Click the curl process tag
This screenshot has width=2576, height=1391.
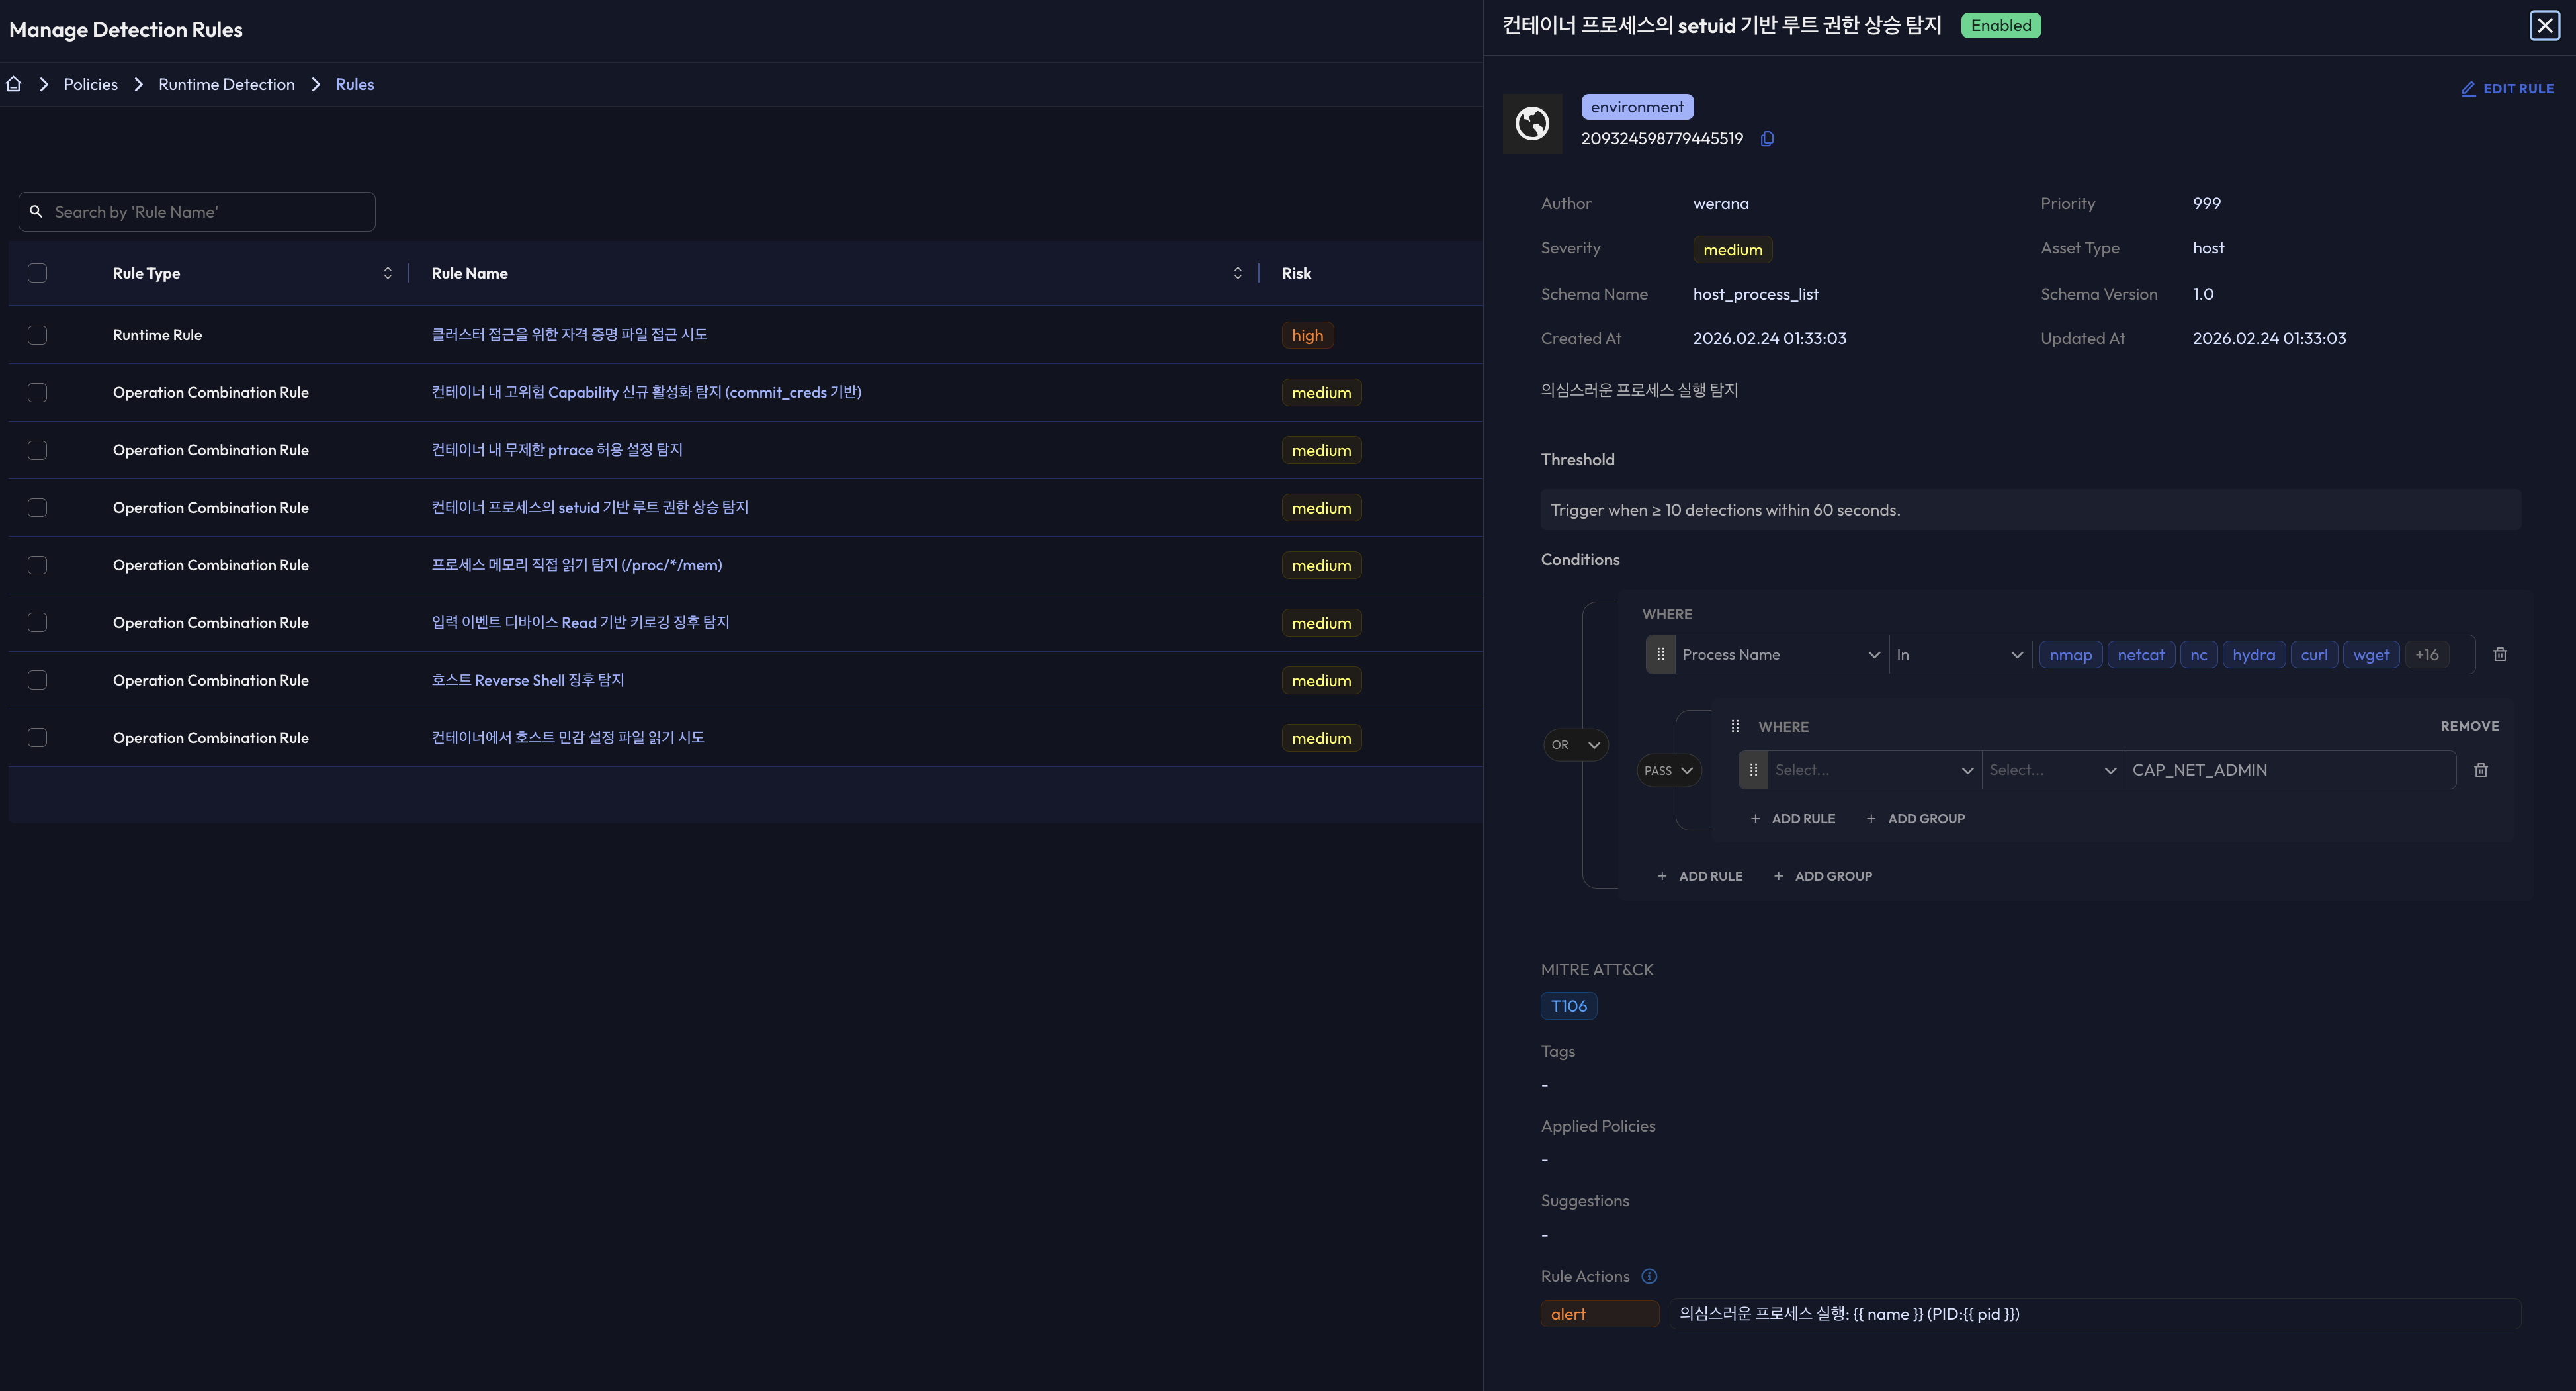point(2313,655)
